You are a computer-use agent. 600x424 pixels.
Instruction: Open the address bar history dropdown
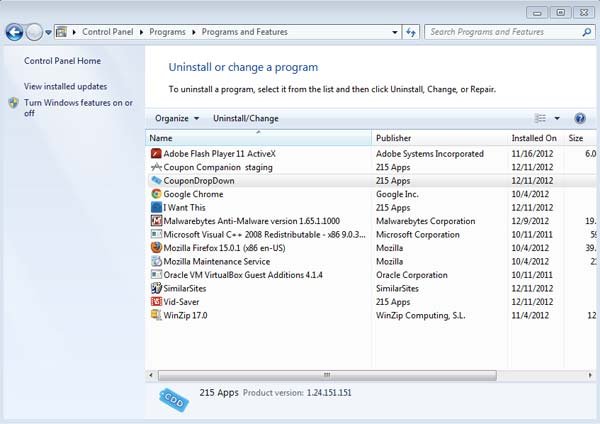pos(395,33)
